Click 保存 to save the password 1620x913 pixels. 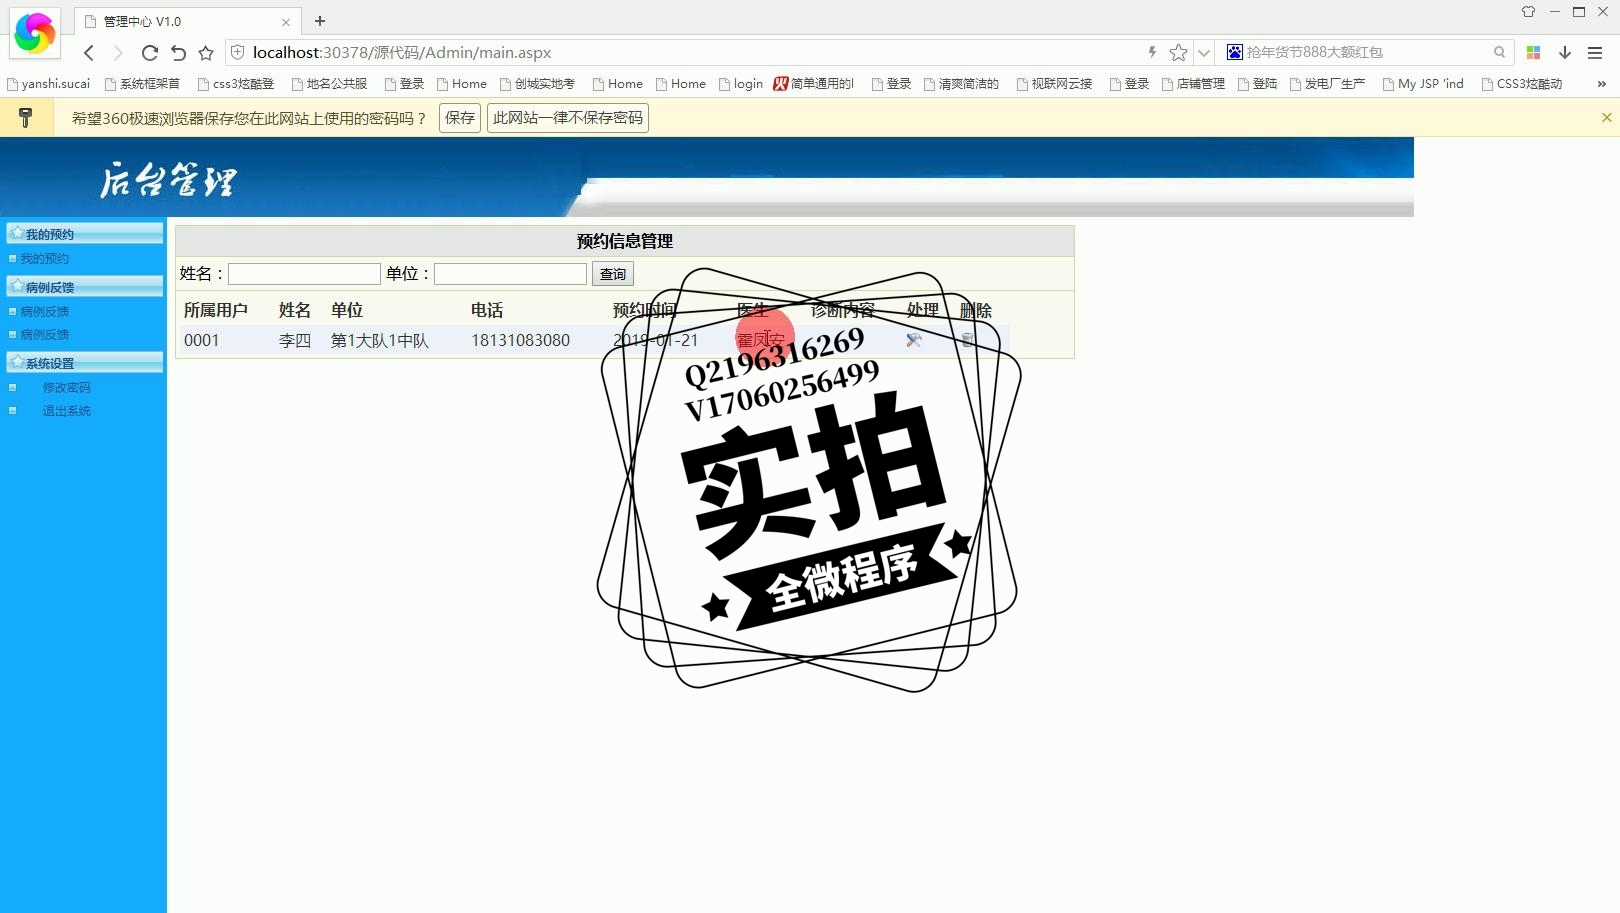pyautogui.click(x=460, y=118)
